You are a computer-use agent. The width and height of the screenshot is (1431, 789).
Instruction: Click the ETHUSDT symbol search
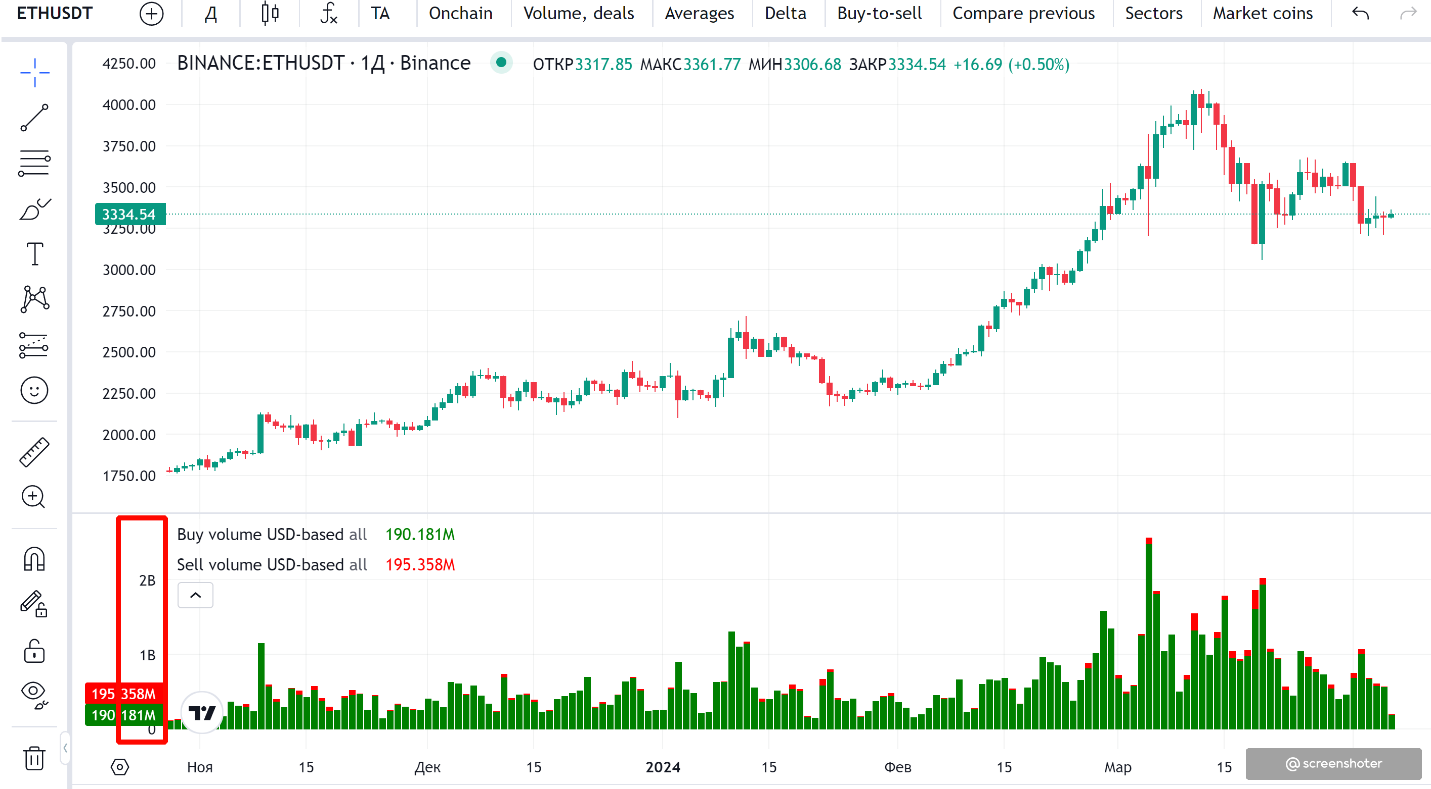[55, 14]
